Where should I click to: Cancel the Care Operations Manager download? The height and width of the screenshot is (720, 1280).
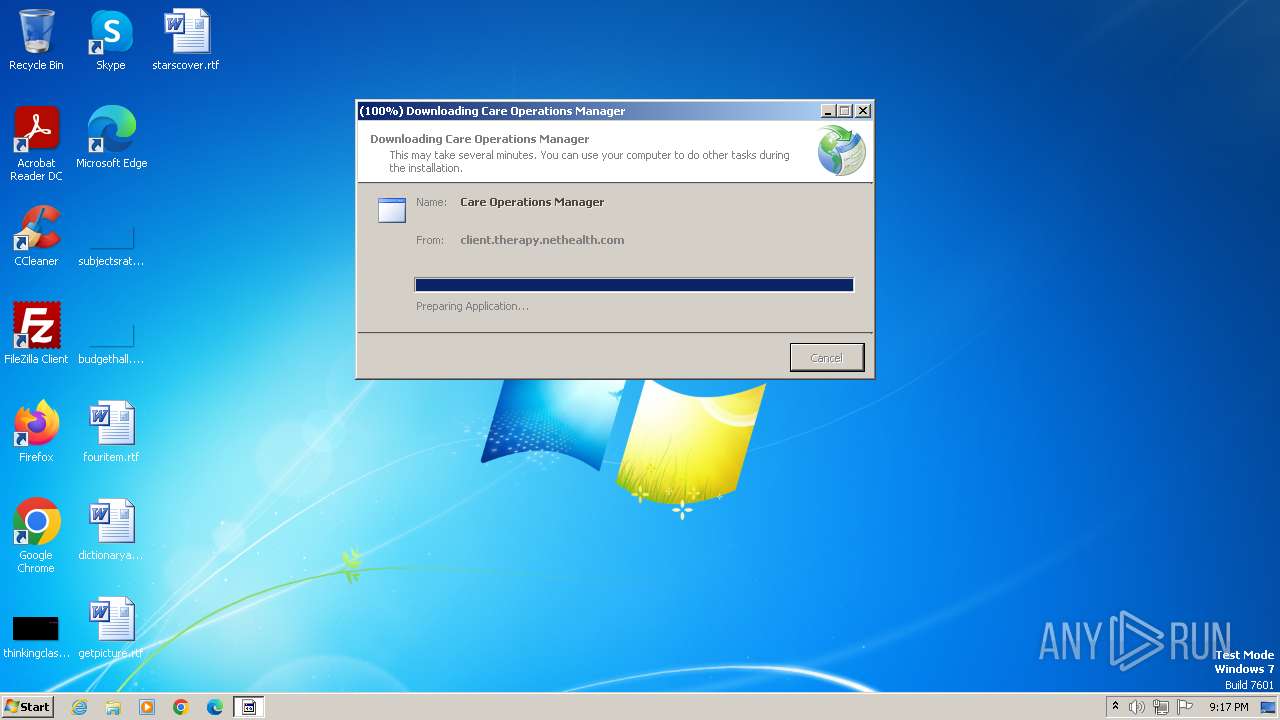826,358
